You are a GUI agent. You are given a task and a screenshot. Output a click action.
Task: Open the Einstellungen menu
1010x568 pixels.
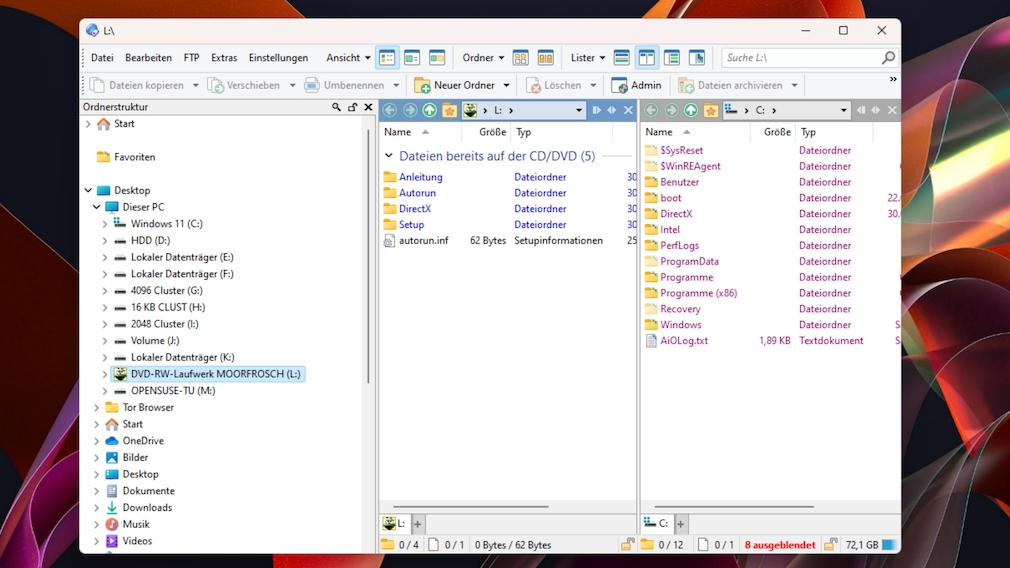tap(278, 58)
